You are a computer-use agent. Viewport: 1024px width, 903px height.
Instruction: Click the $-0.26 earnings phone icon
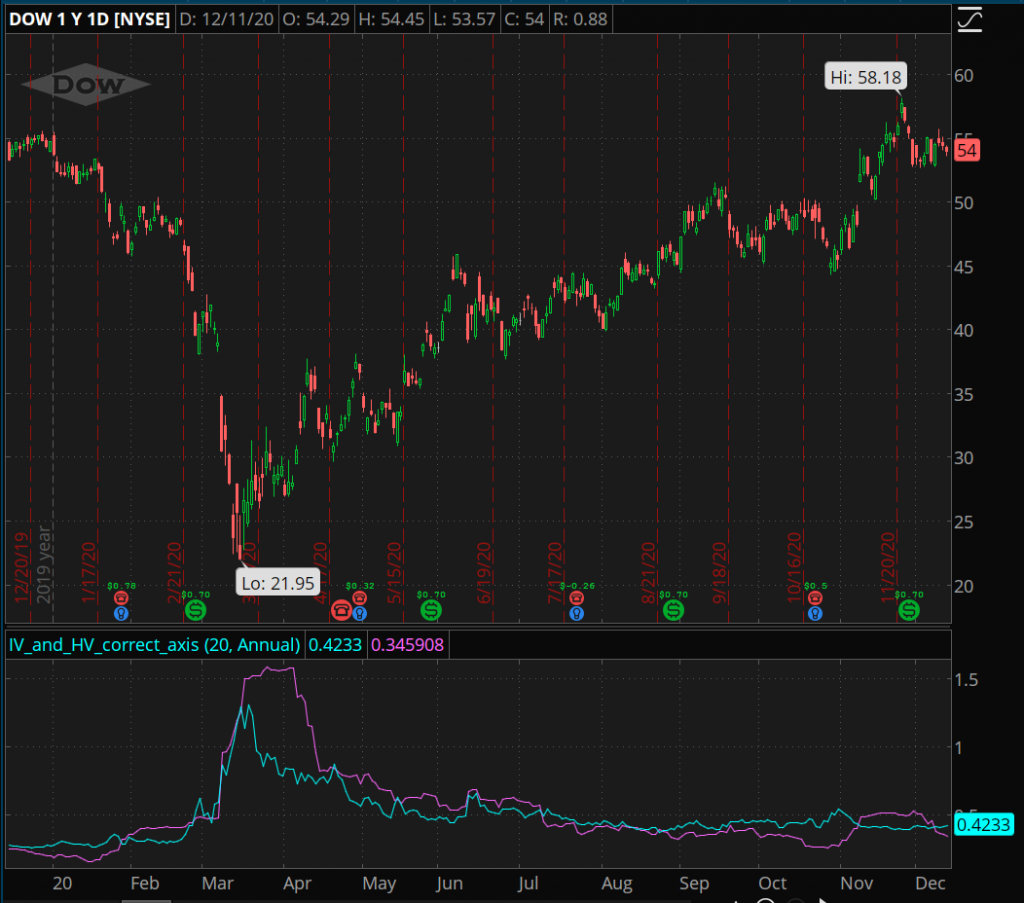[576, 598]
